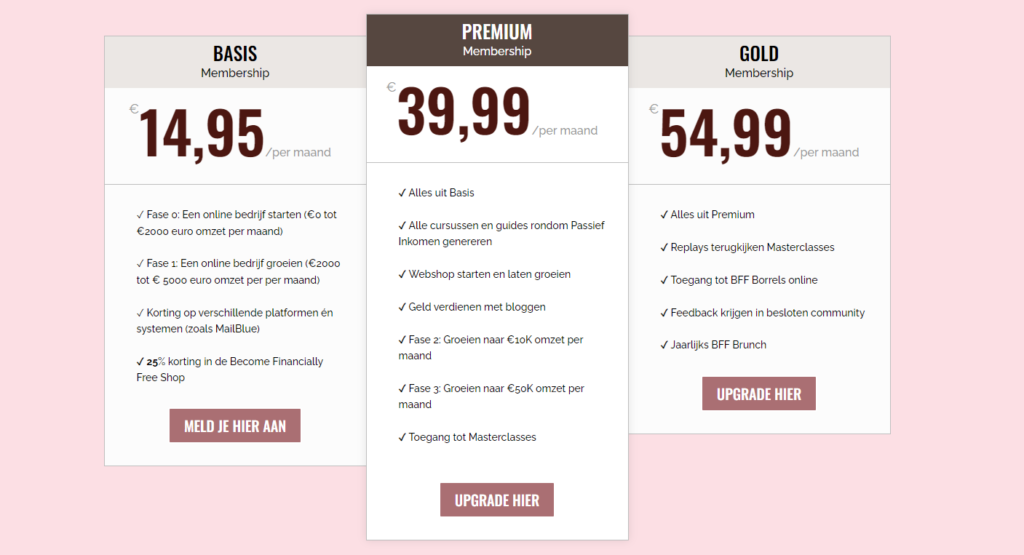Click the euro symbol beside the 54,99 price
The image size is (1024, 555).
(654, 109)
